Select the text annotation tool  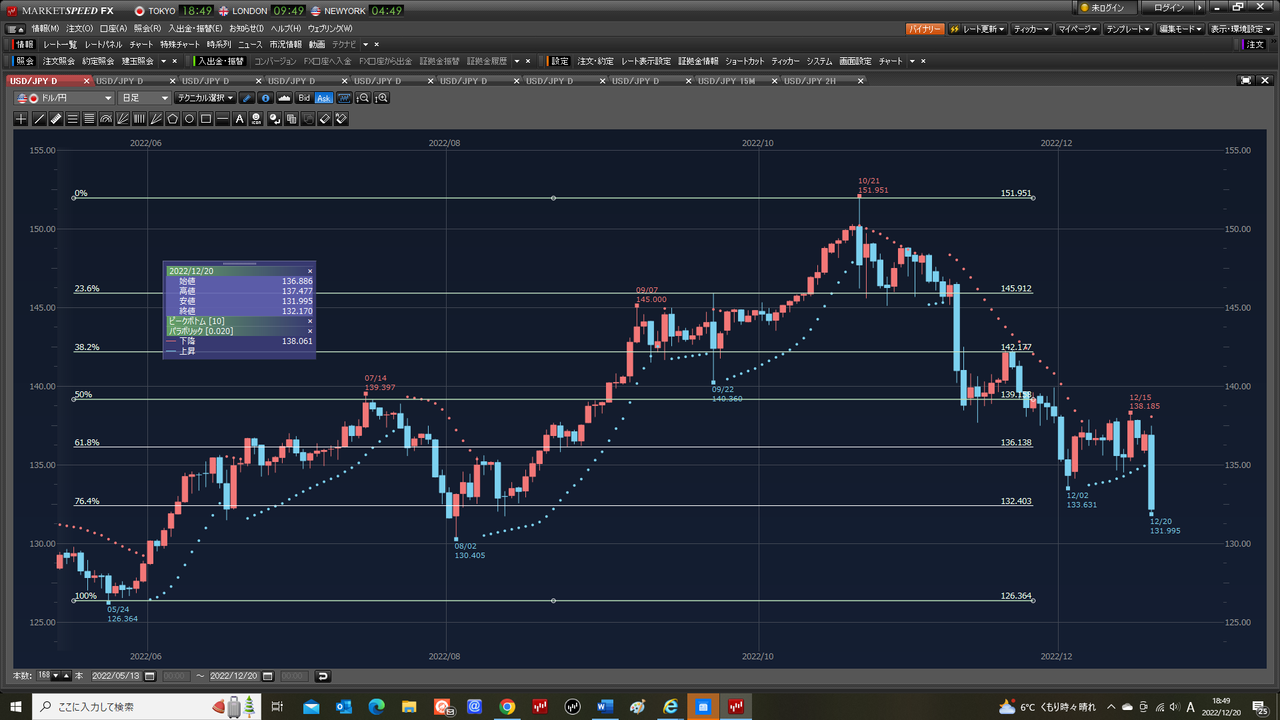[x=239, y=119]
